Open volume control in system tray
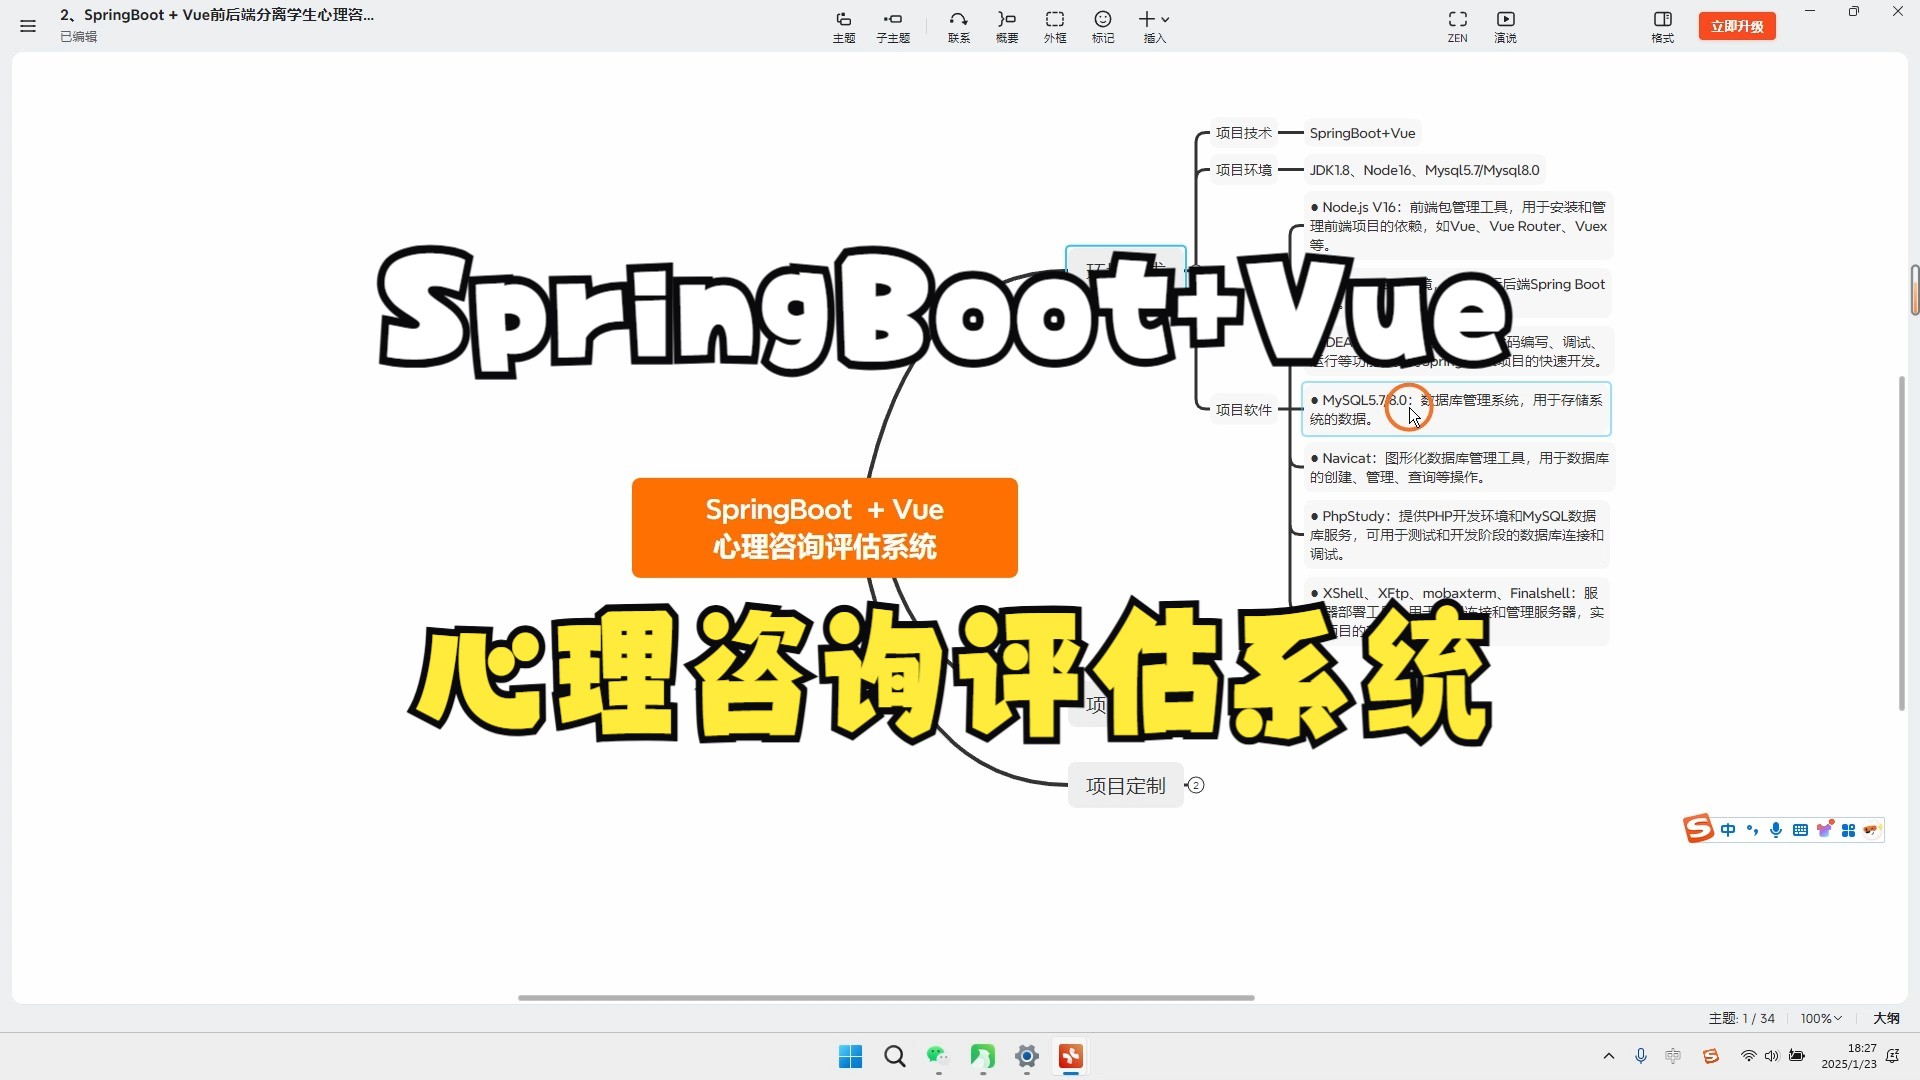Image resolution: width=1920 pixels, height=1080 pixels. tap(1772, 1056)
